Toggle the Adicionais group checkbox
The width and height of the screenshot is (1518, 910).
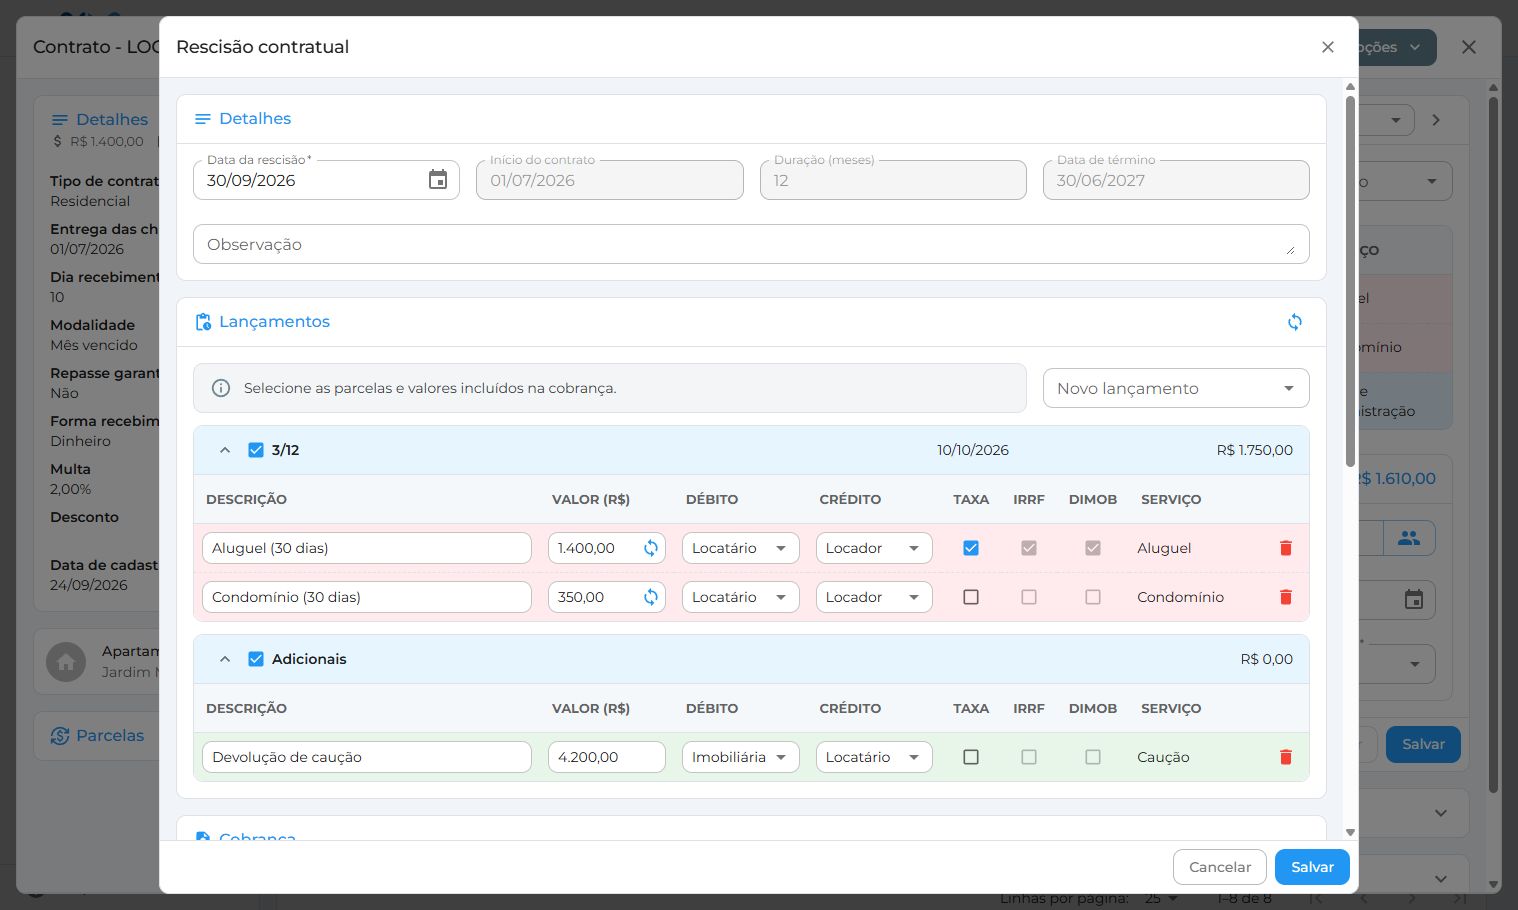(x=256, y=659)
